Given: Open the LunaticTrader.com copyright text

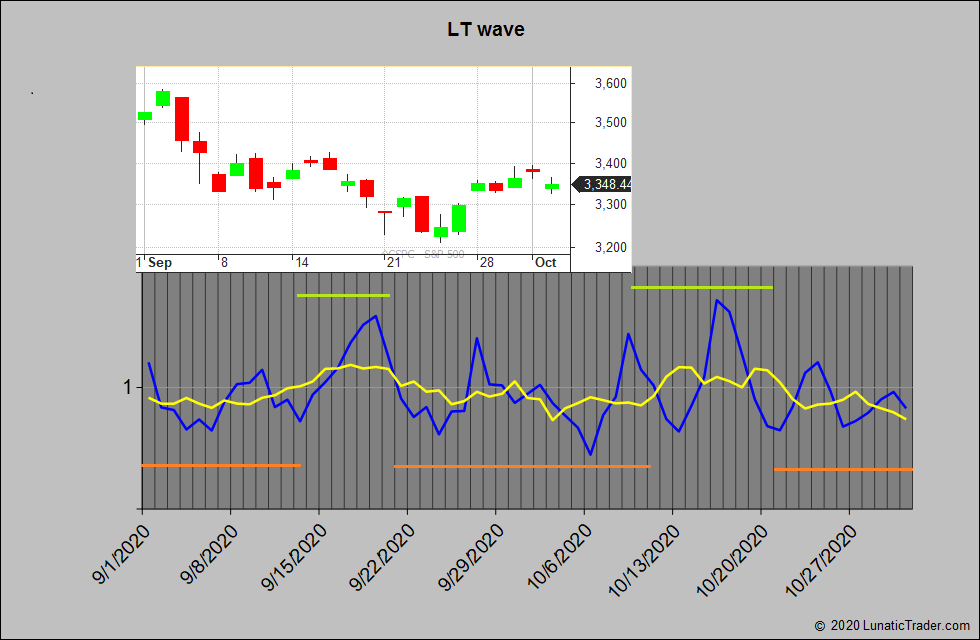Looking at the screenshot, I should click(893, 625).
